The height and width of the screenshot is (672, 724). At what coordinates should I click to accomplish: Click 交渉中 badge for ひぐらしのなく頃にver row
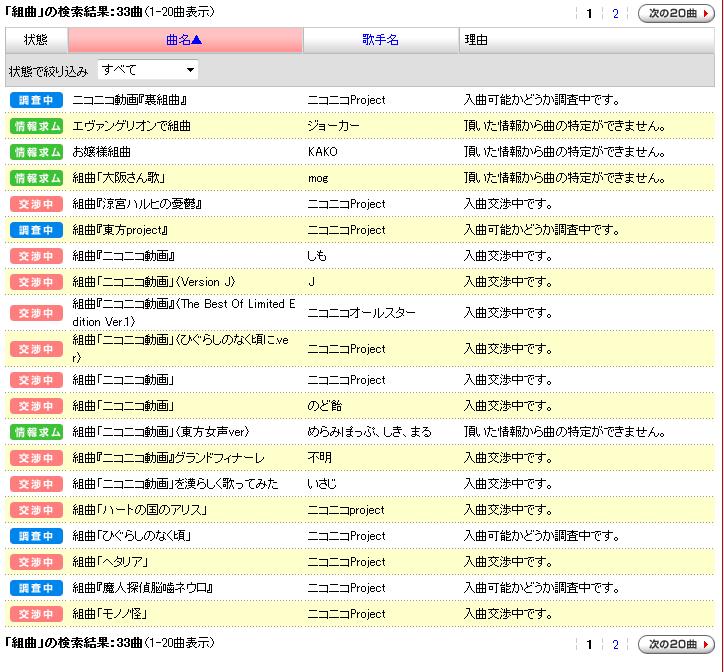pyautogui.click(x=36, y=349)
